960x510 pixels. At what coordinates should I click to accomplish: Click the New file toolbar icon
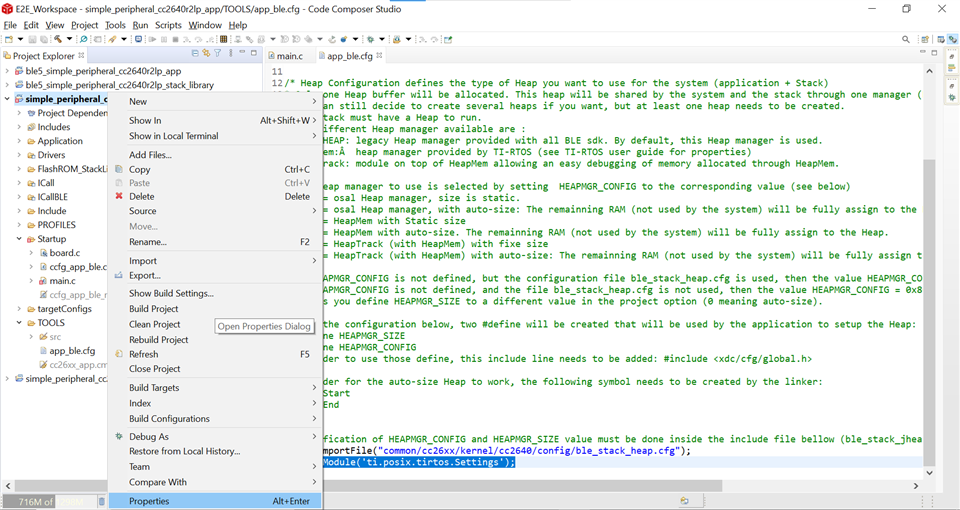click(x=9, y=39)
